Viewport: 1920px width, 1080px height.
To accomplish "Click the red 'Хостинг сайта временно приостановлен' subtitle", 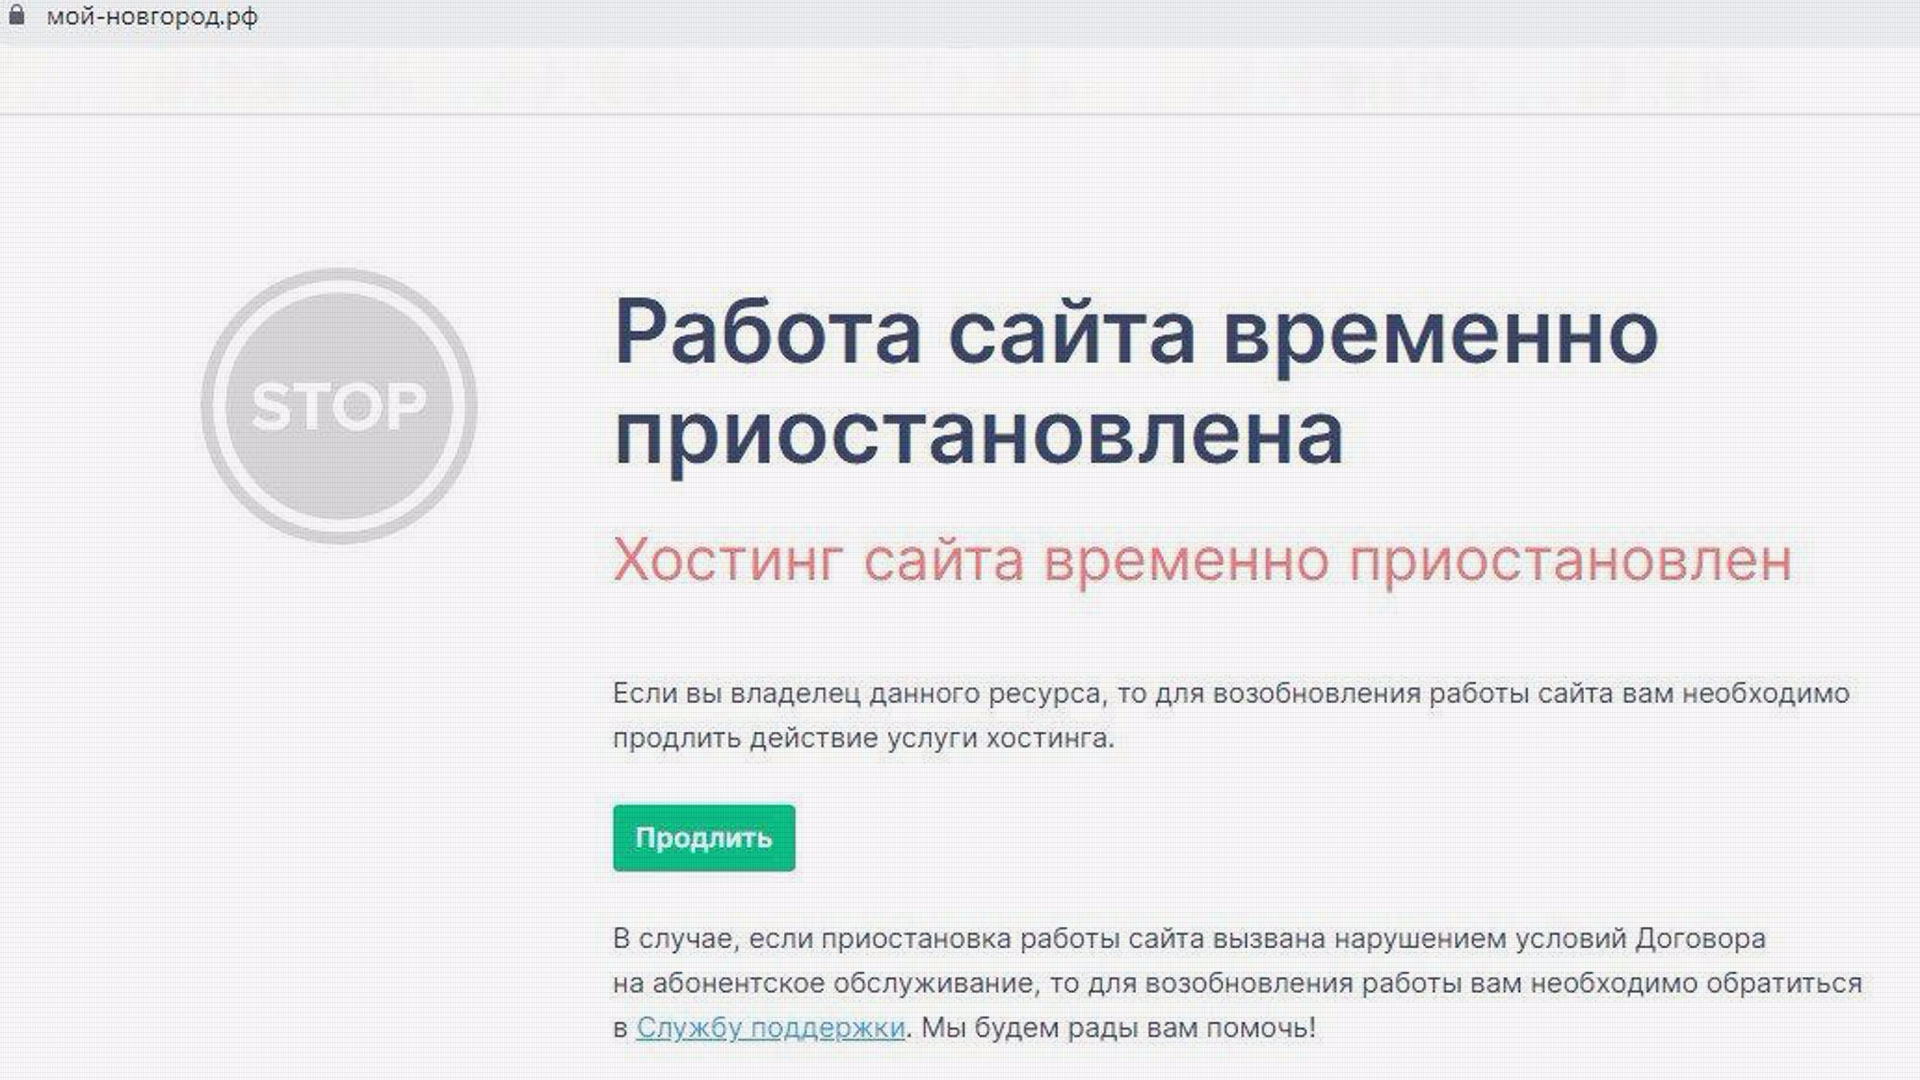I will click(1201, 560).
